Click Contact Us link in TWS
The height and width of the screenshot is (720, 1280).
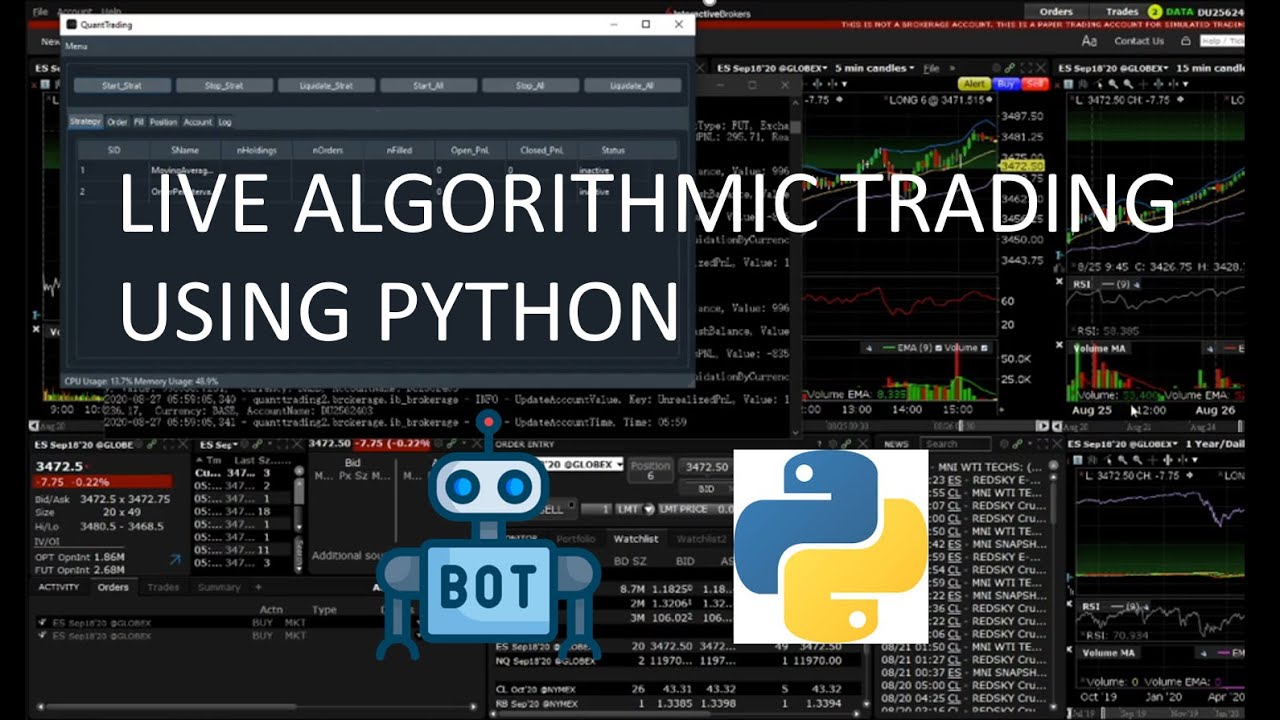pyautogui.click(x=1139, y=41)
